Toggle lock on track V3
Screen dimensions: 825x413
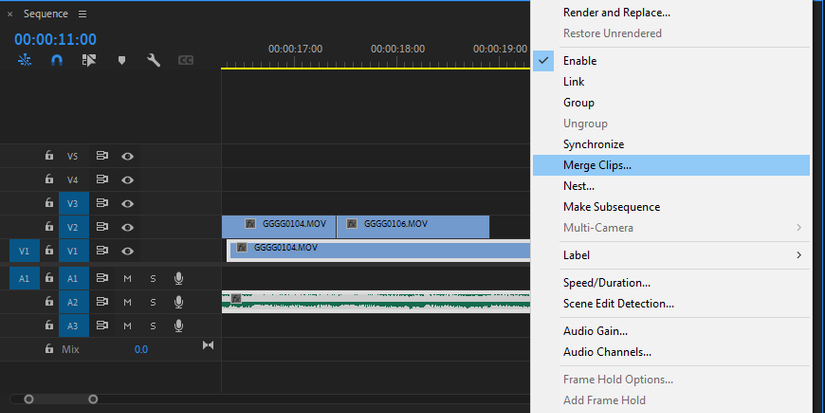click(49, 203)
